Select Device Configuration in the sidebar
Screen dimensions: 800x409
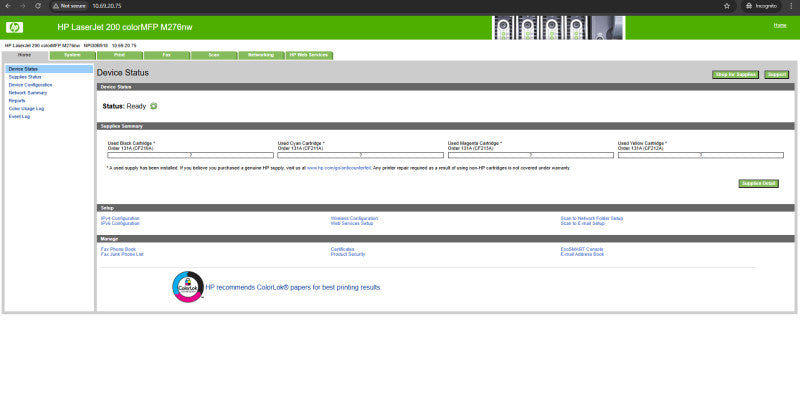pos(30,85)
